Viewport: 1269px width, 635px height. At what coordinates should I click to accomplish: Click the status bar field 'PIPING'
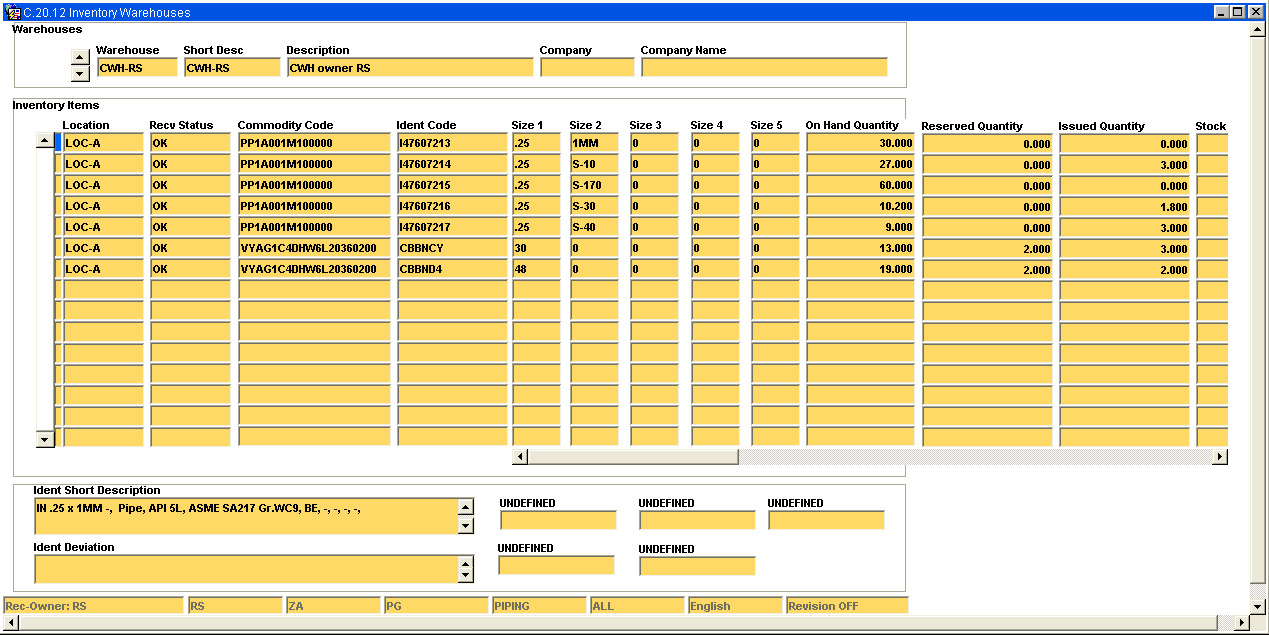(x=539, y=606)
